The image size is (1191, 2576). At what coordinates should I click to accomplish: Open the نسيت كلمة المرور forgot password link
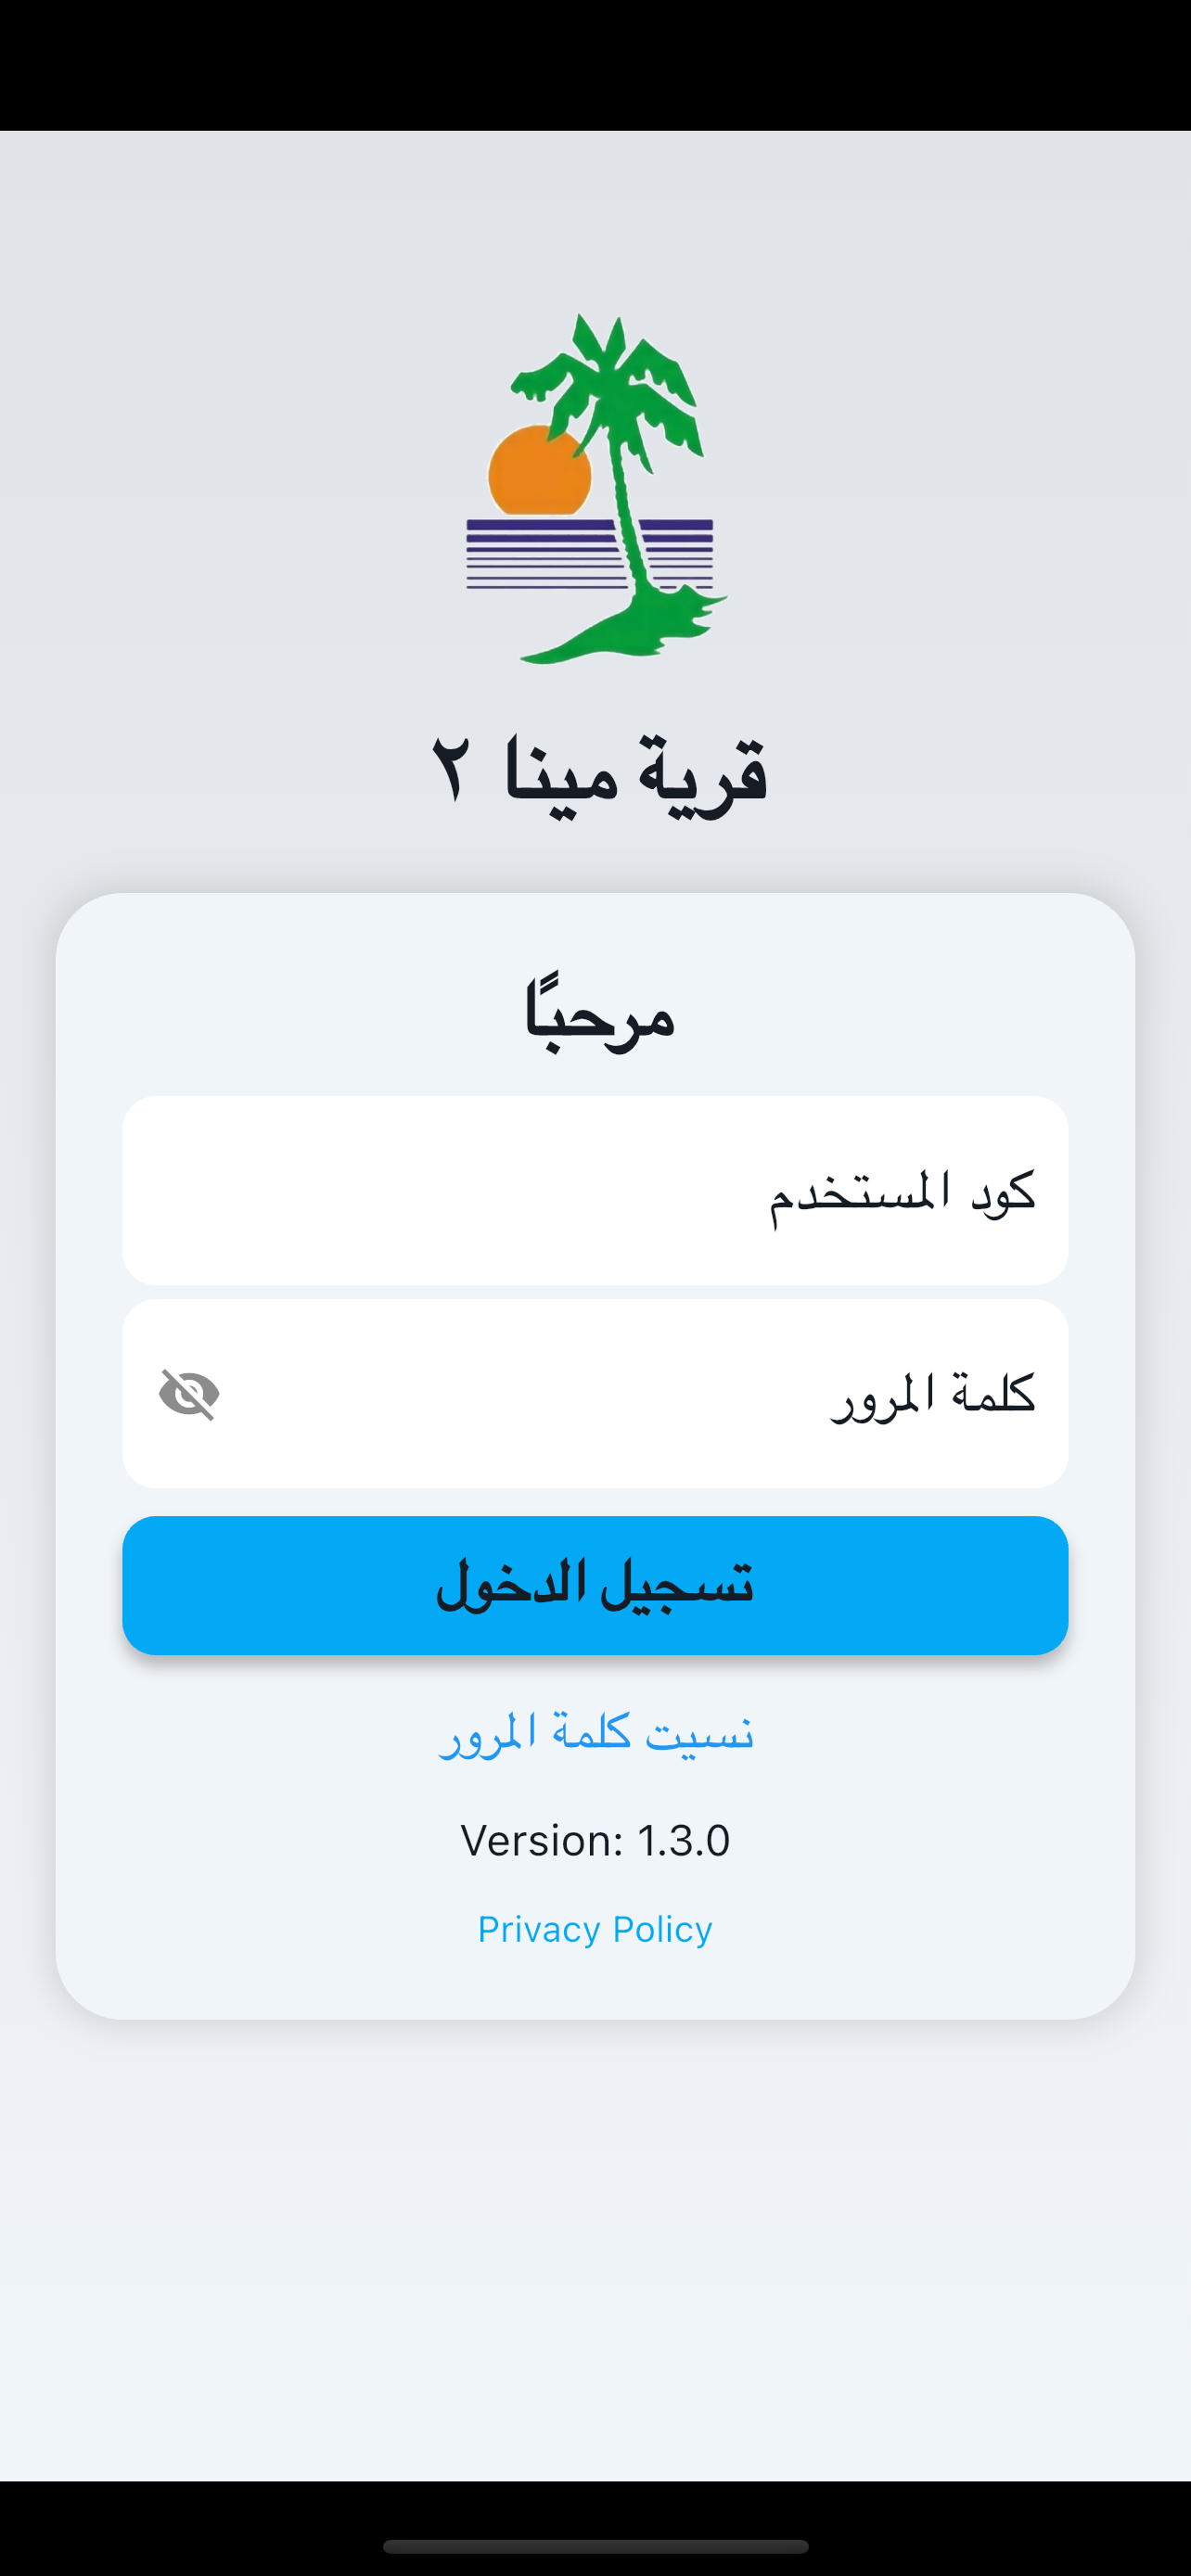[596, 1732]
